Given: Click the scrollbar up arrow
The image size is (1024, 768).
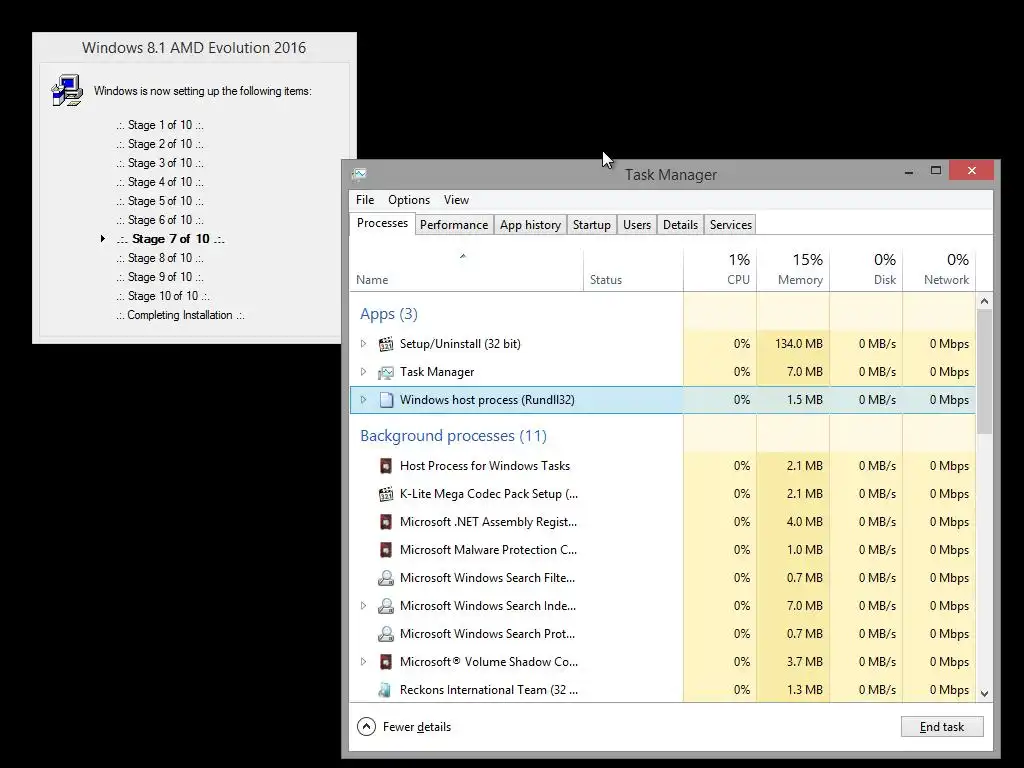Looking at the screenshot, I should (984, 301).
